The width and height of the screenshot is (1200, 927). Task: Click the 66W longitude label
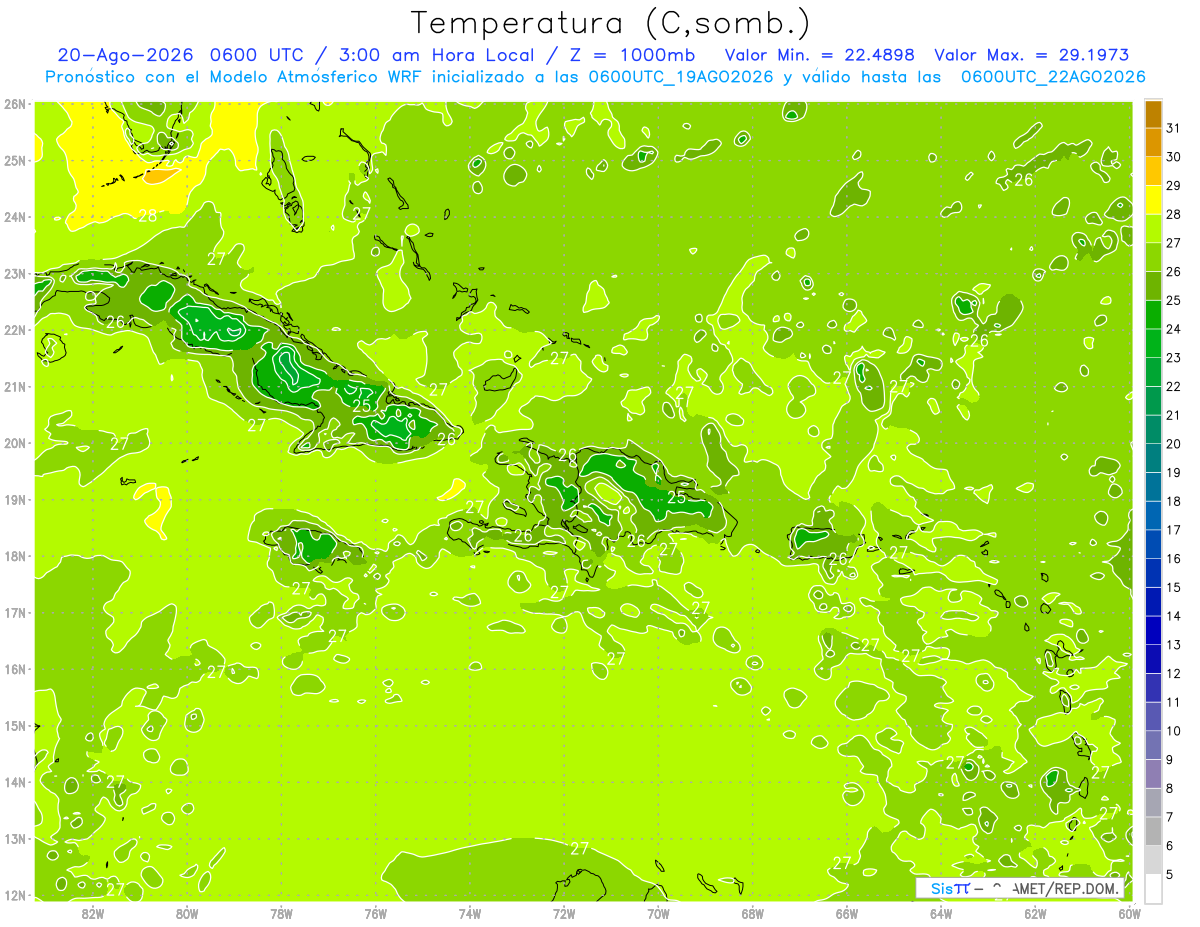click(x=846, y=912)
